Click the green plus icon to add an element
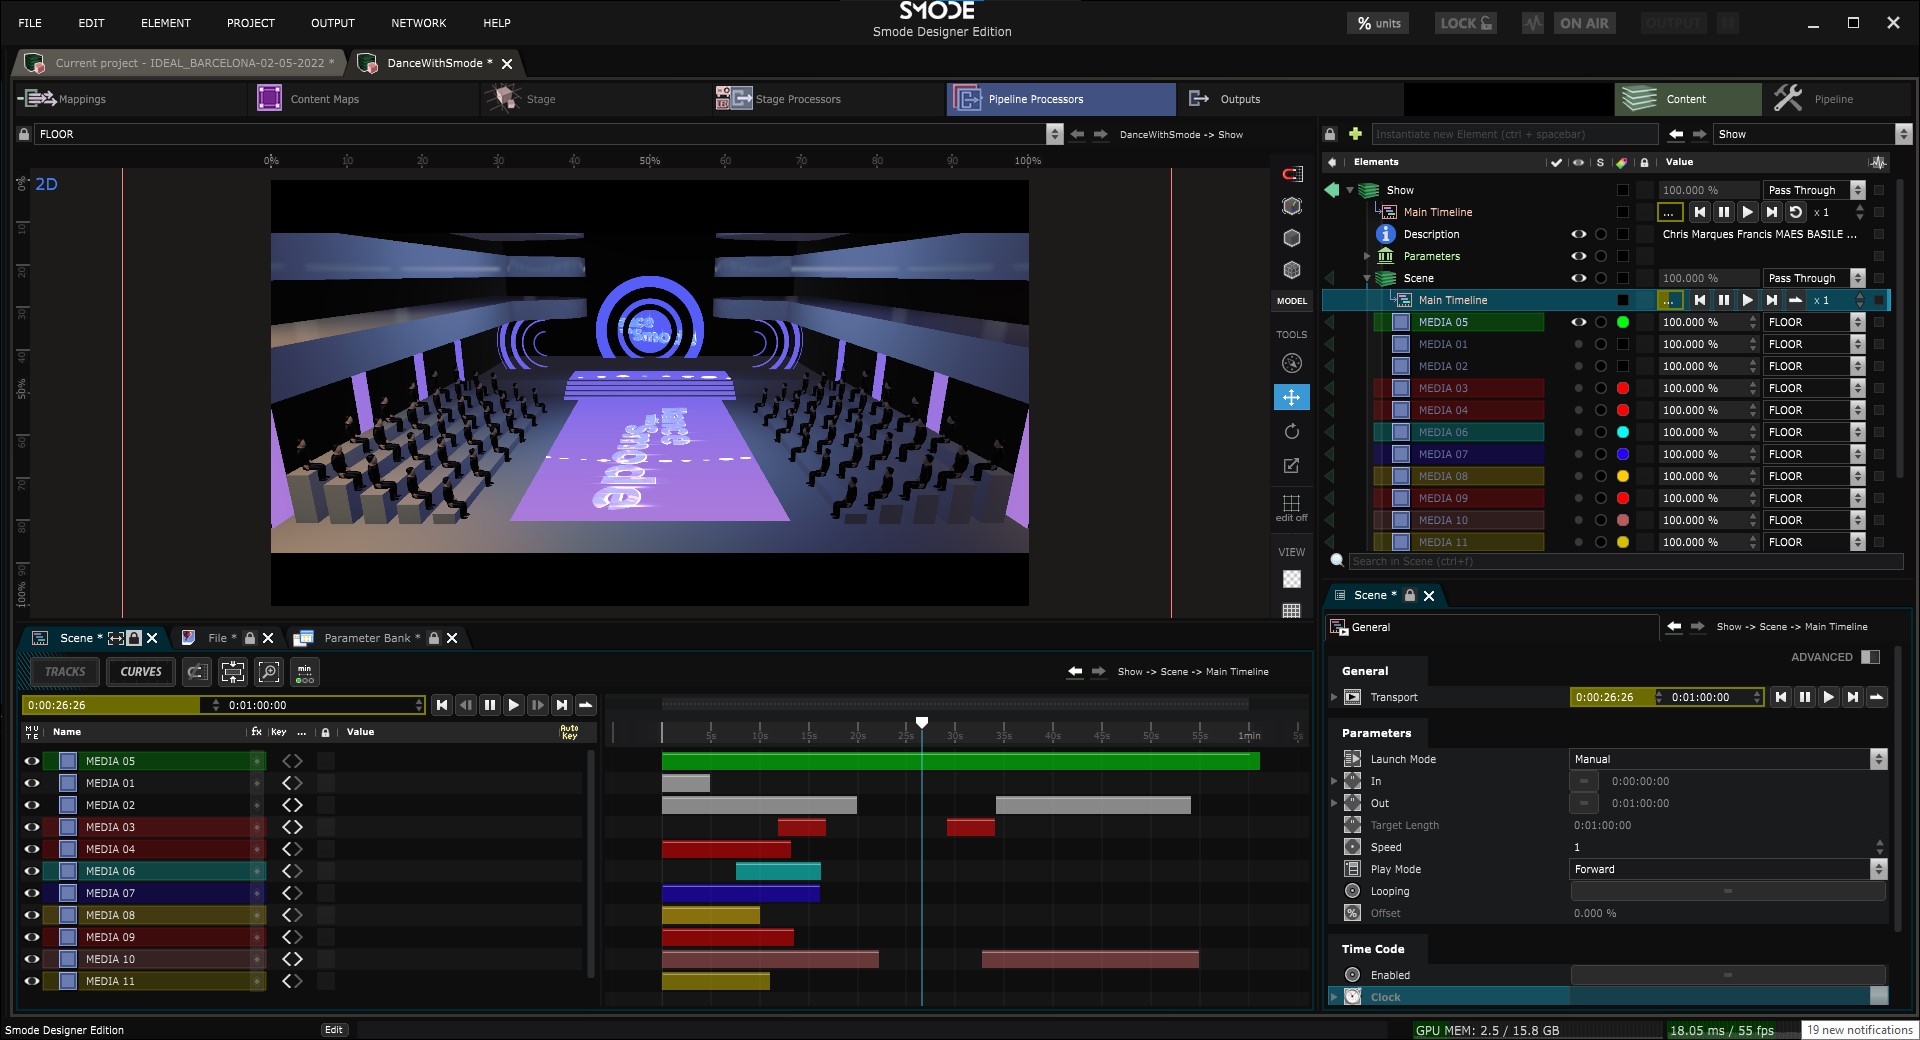This screenshot has height=1040, width=1920. (x=1355, y=134)
